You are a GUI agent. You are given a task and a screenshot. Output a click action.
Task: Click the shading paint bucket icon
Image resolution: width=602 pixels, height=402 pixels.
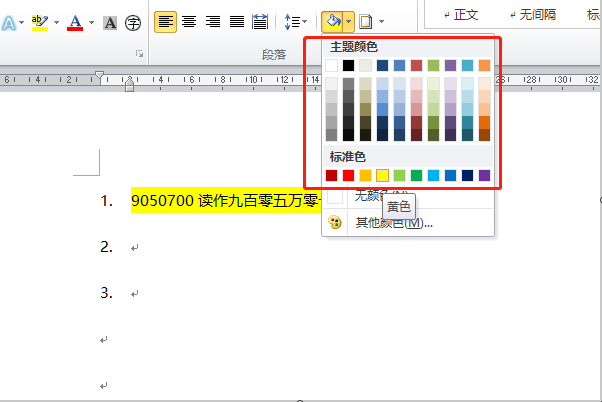[332, 22]
